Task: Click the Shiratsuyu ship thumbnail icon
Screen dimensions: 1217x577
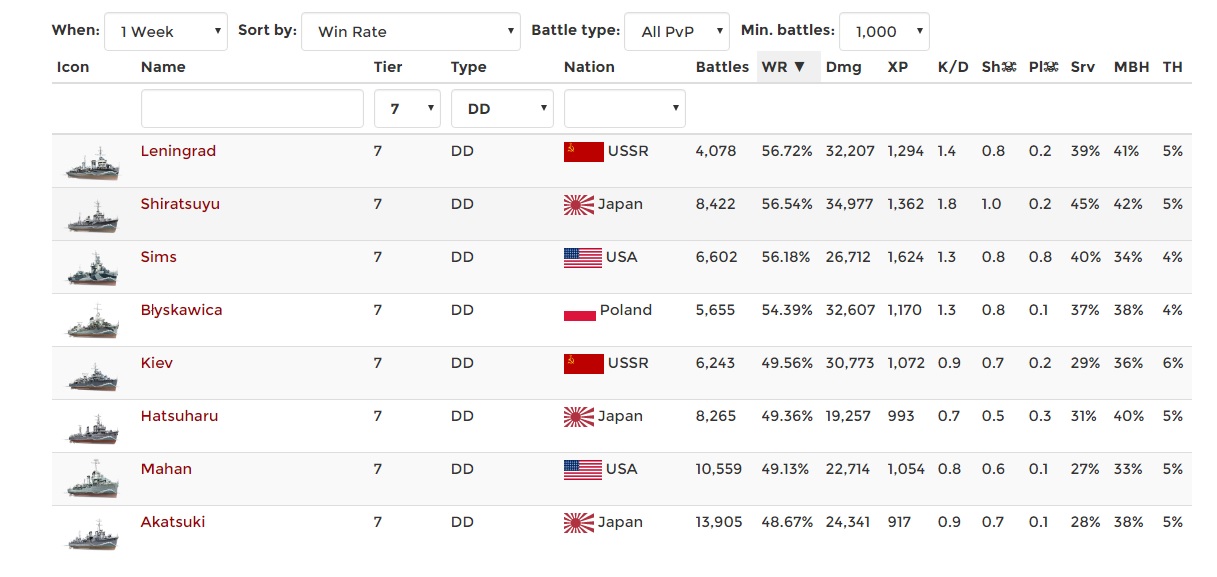Action: point(93,216)
